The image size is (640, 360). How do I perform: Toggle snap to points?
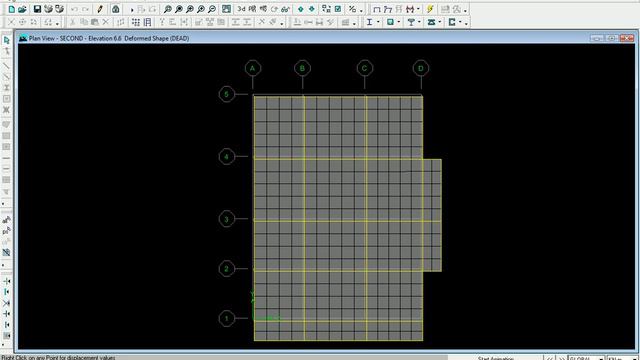(7, 281)
